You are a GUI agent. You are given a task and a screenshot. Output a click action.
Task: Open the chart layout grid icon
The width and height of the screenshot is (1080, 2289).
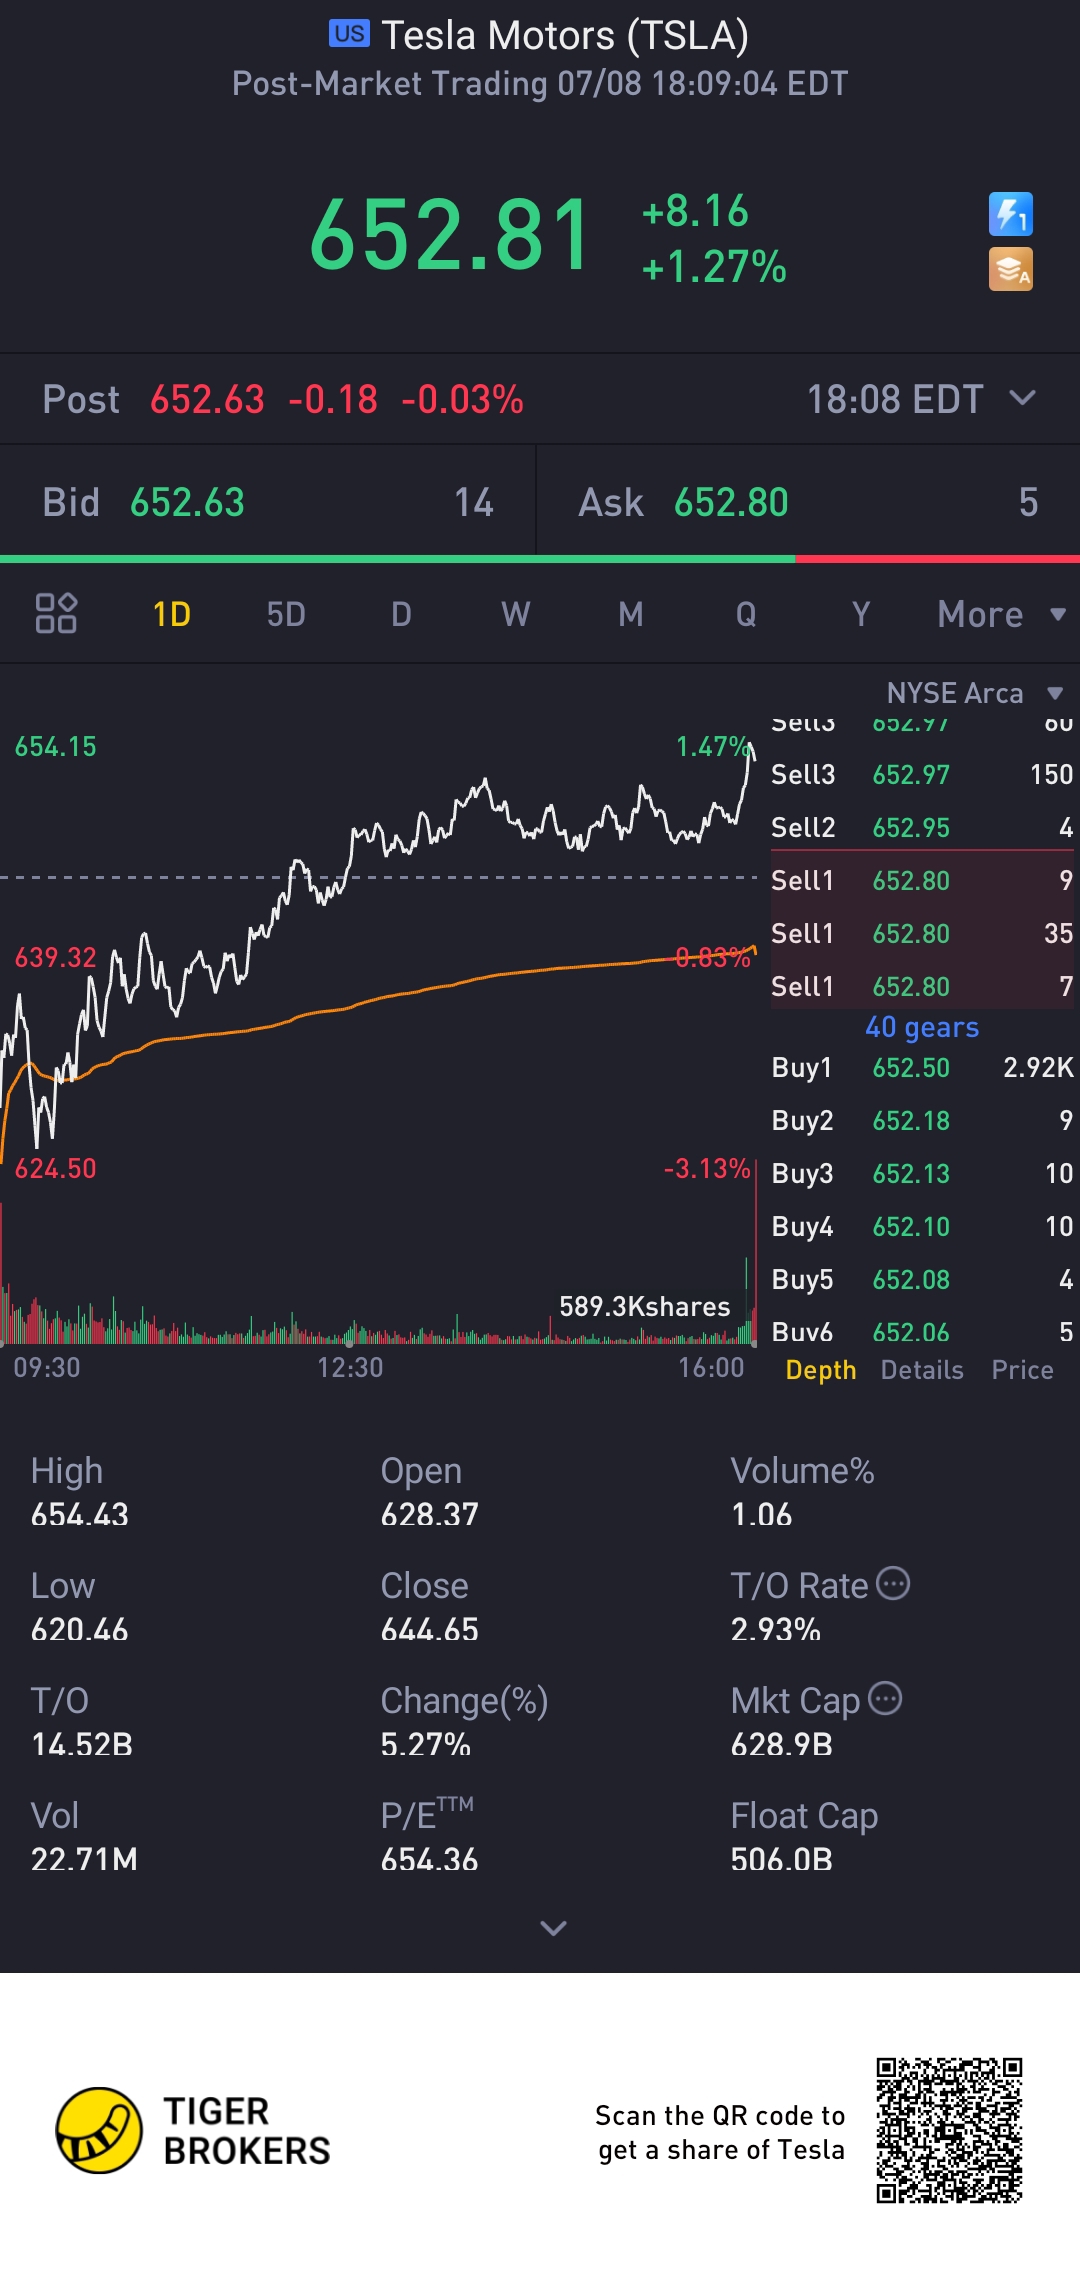tap(56, 613)
